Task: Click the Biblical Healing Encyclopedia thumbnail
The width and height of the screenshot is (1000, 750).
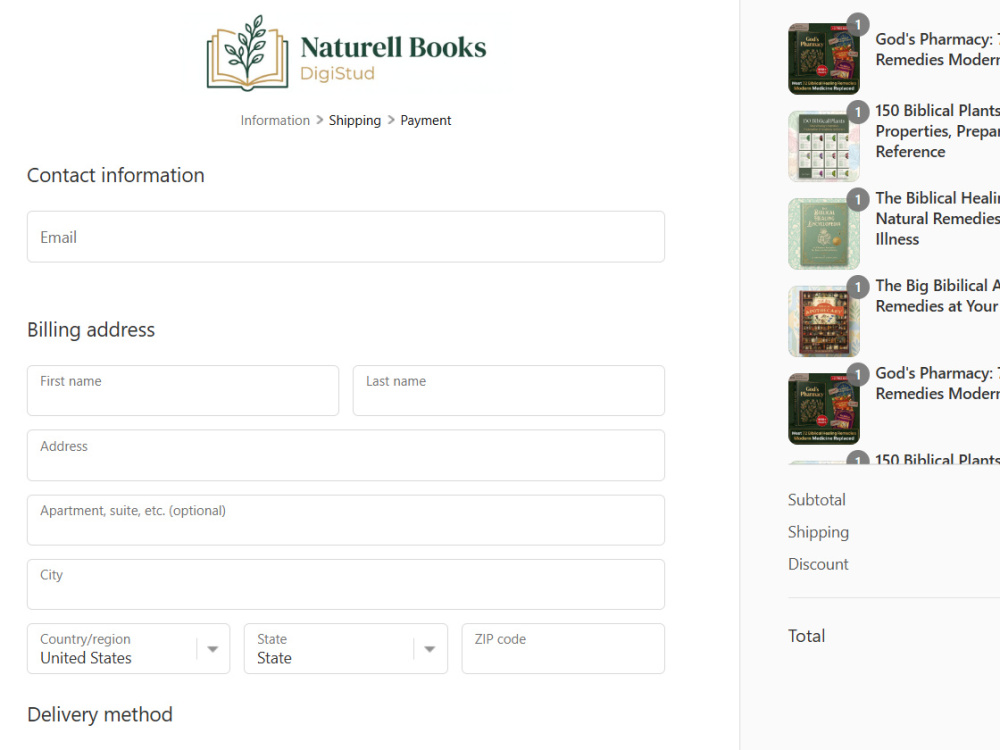Action: 824,233
